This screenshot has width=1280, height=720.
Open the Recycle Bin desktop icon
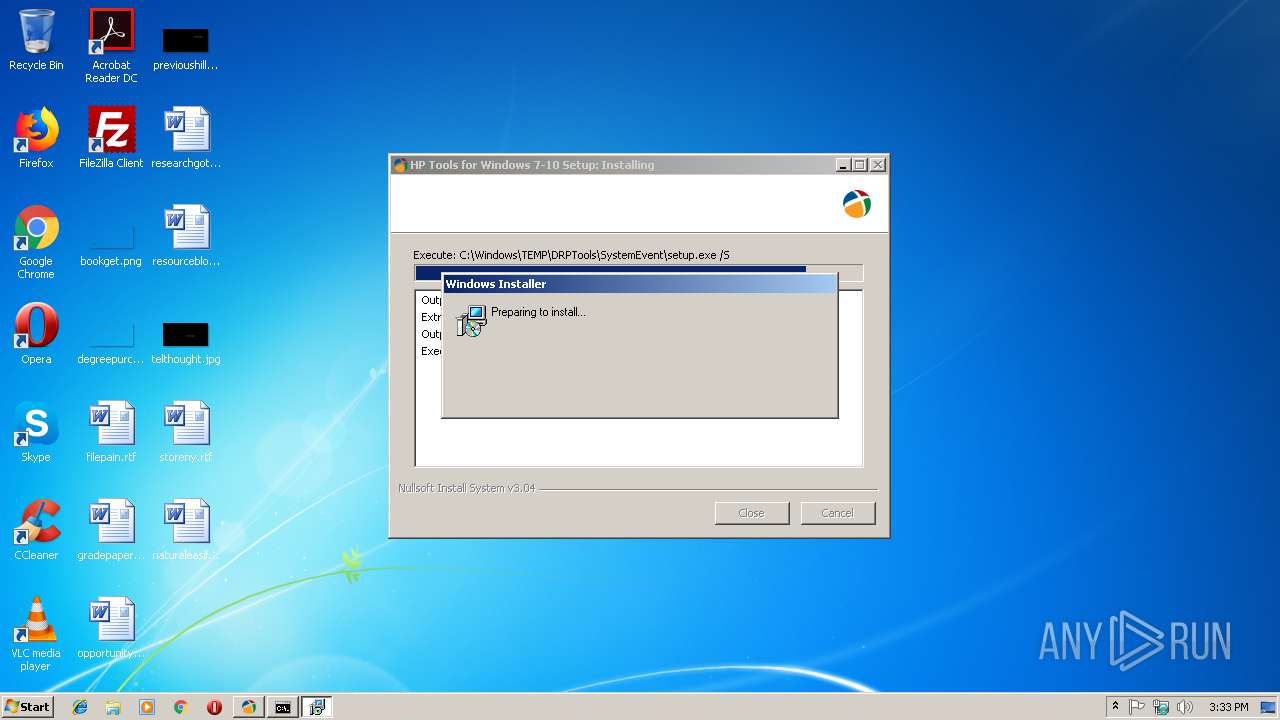pyautogui.click(x=36, y=40)
